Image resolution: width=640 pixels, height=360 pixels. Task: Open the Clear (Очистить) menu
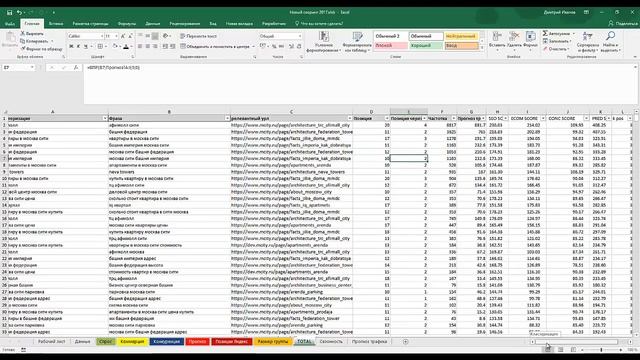556,49
